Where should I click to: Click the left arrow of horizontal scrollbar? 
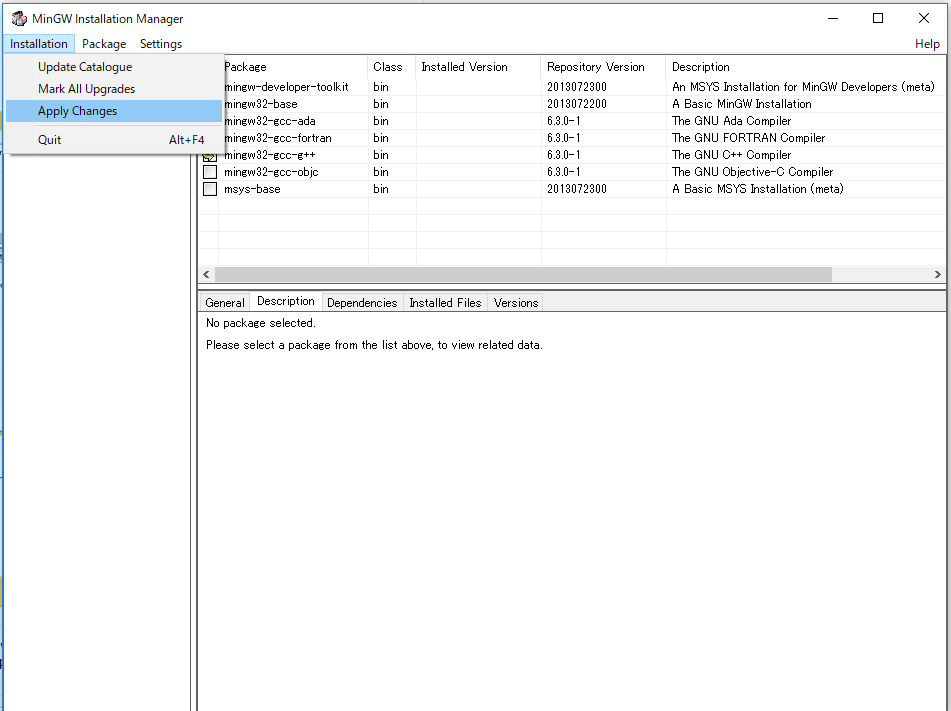(x=206, y=274)
